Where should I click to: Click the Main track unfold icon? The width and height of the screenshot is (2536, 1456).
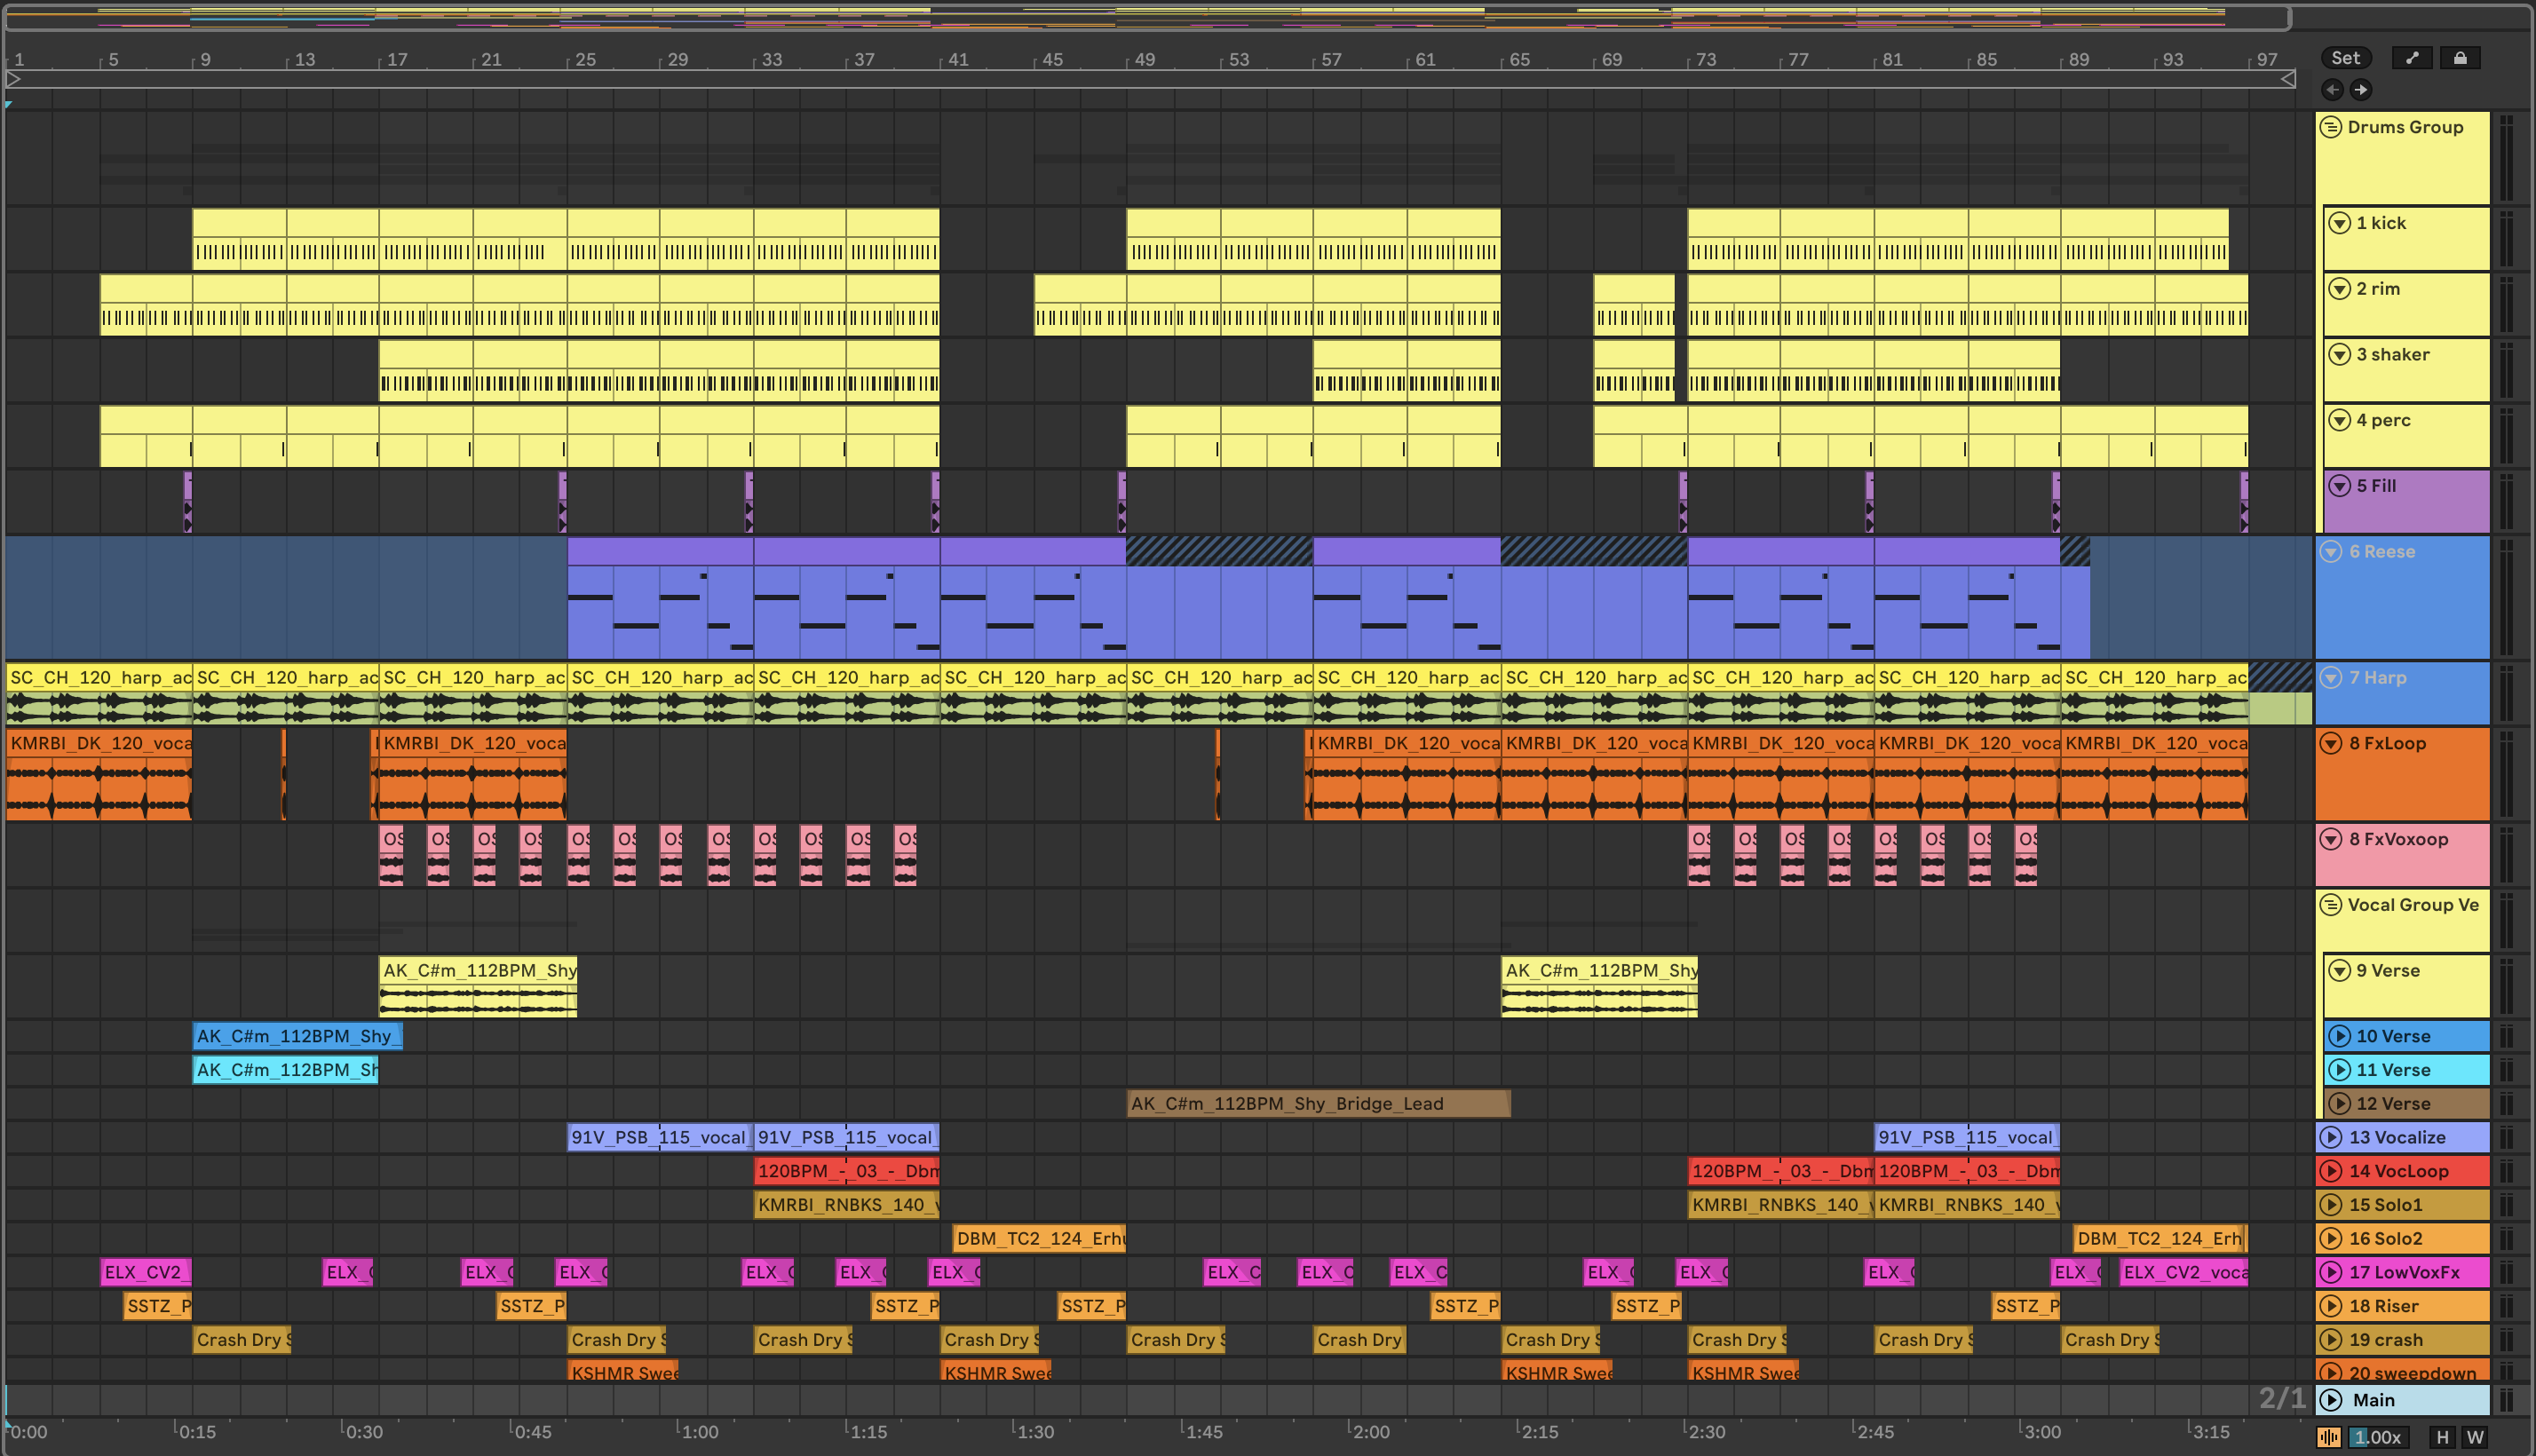[x=2331, y=1400]
